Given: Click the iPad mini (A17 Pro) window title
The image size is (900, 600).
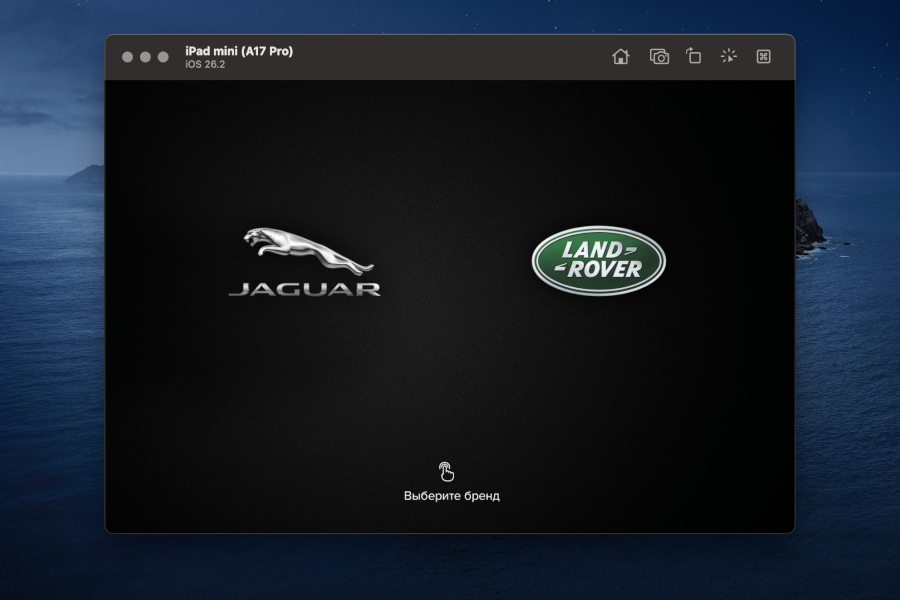Looking at the screenshot, I should (237, 50).
